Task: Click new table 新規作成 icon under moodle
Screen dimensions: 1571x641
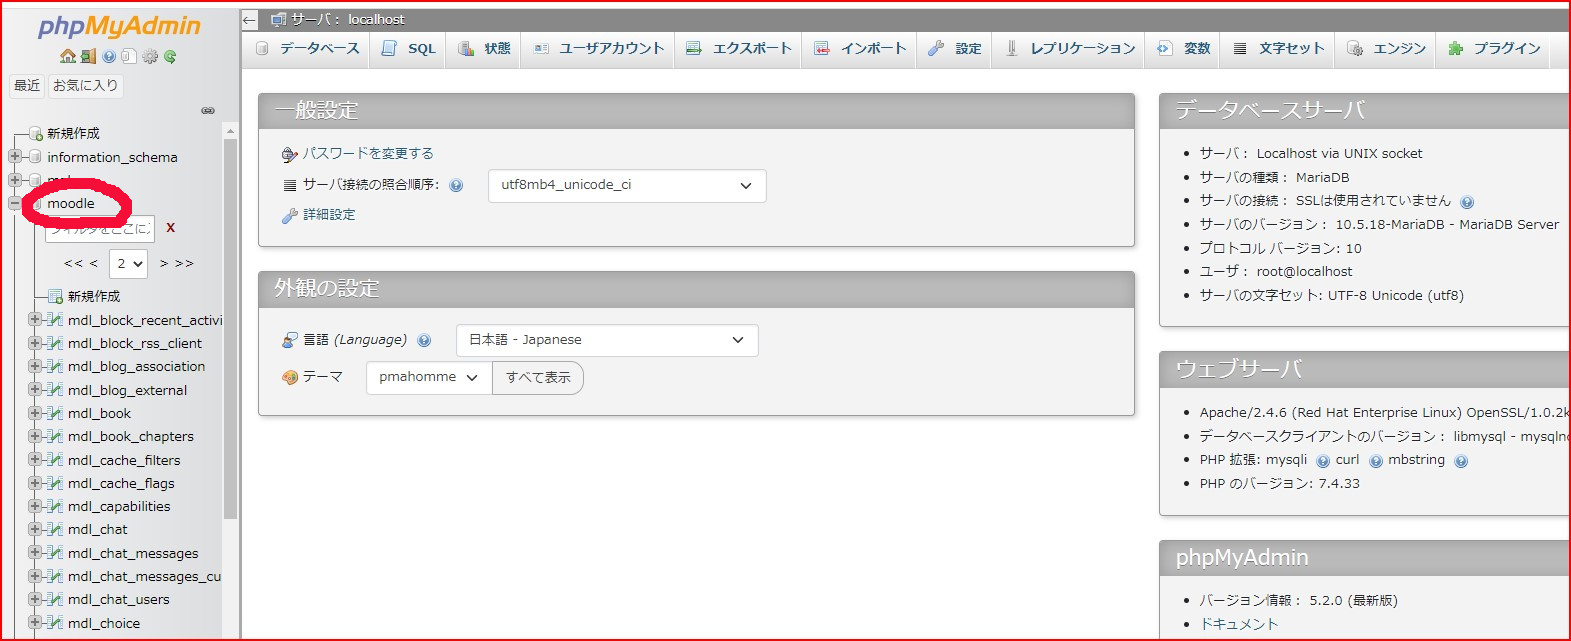Action: (56, 296)
